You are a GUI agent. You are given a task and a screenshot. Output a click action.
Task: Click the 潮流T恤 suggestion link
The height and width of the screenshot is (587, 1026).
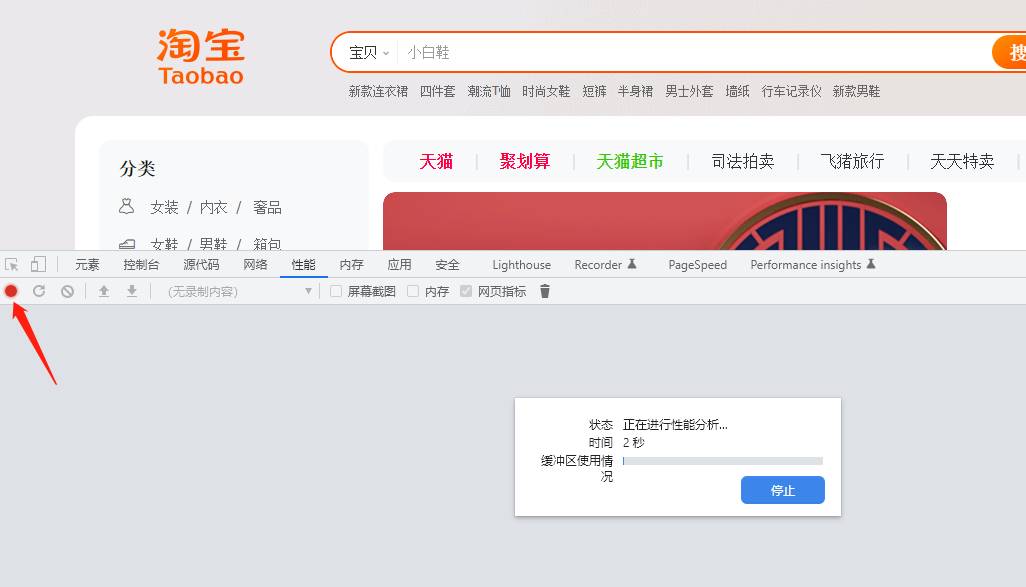[489, 91]
